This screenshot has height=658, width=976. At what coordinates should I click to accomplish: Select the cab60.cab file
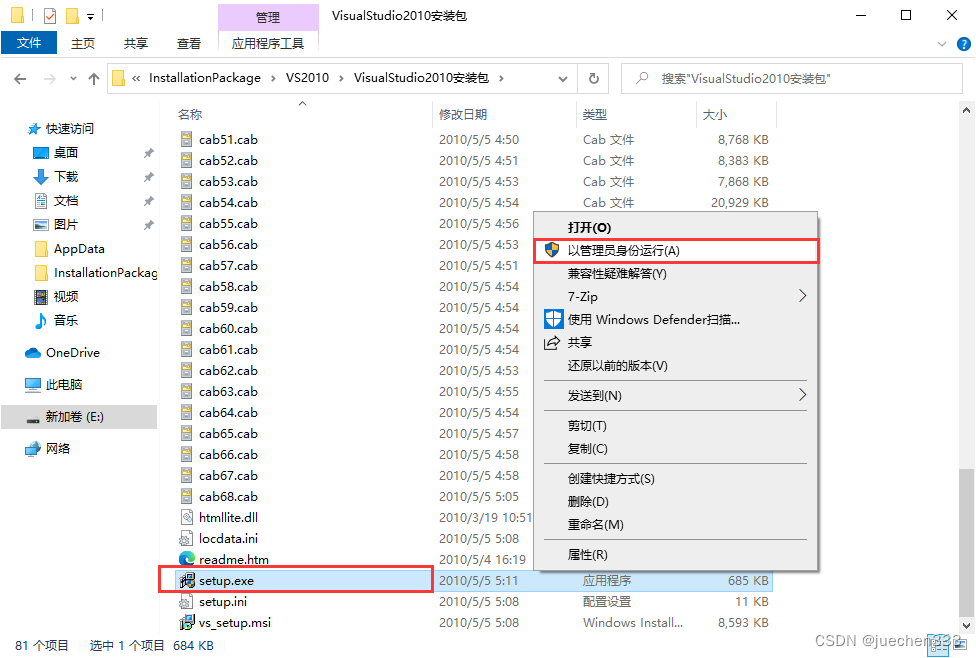[x=228, y=329]
